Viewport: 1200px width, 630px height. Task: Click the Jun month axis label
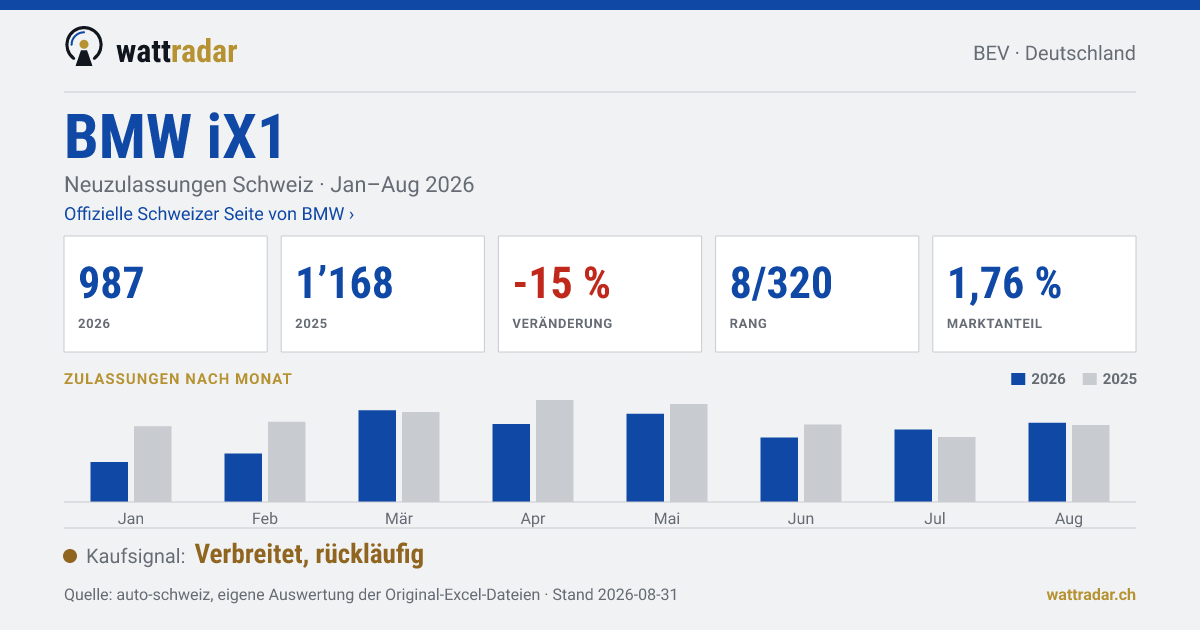(x=801, y=518)
